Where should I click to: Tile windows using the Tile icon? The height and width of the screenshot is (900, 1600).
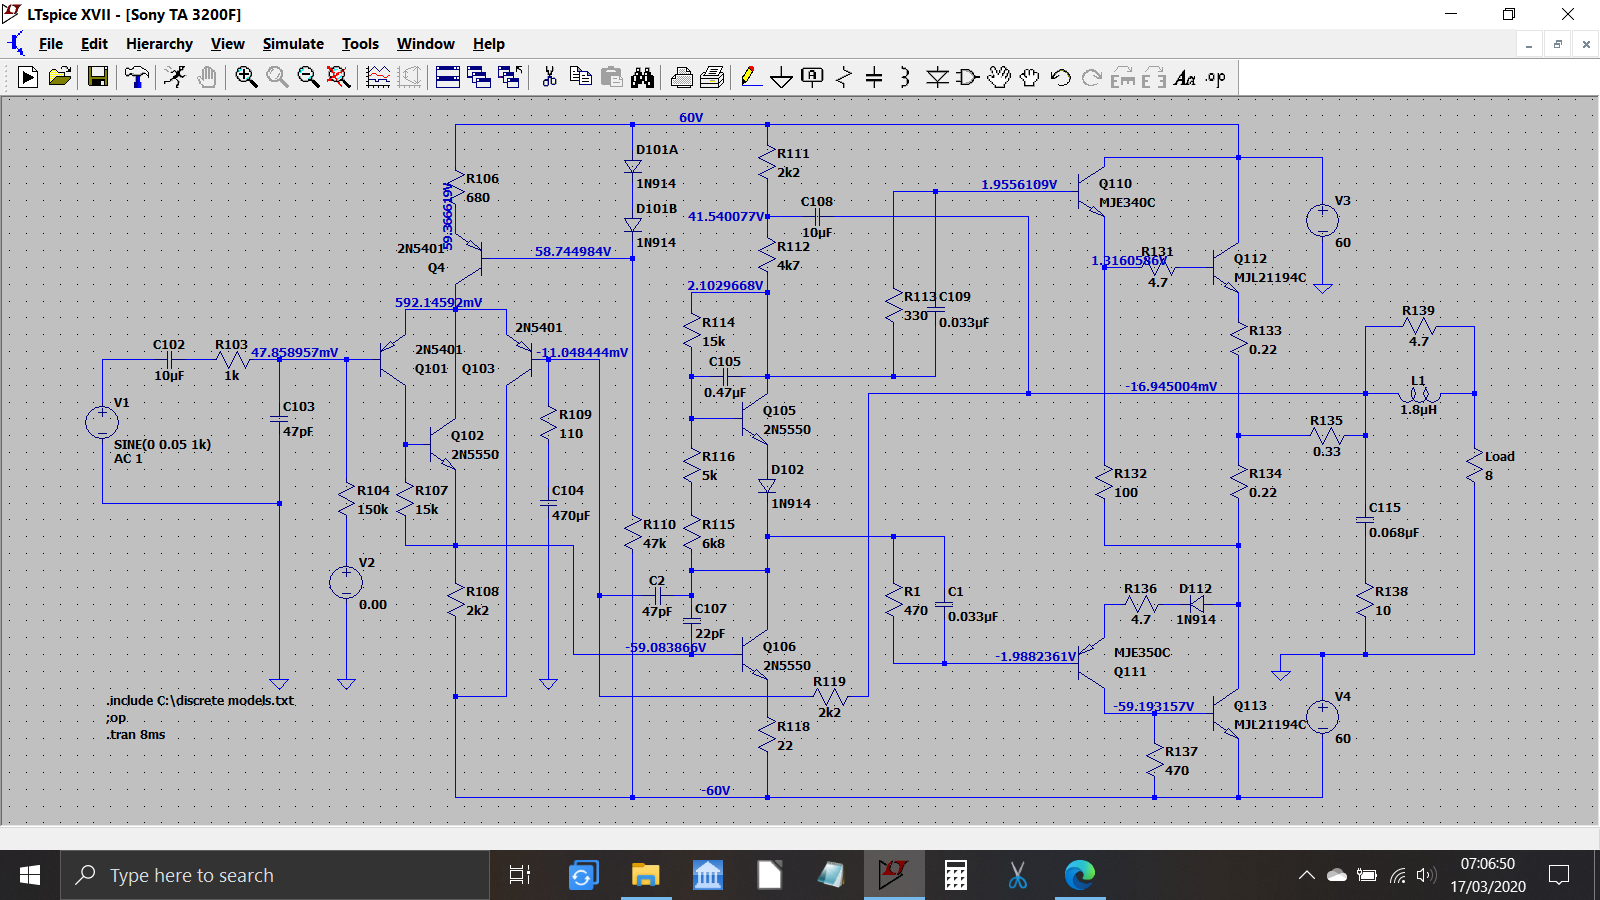pyautogui.click(x=448, y=77)
